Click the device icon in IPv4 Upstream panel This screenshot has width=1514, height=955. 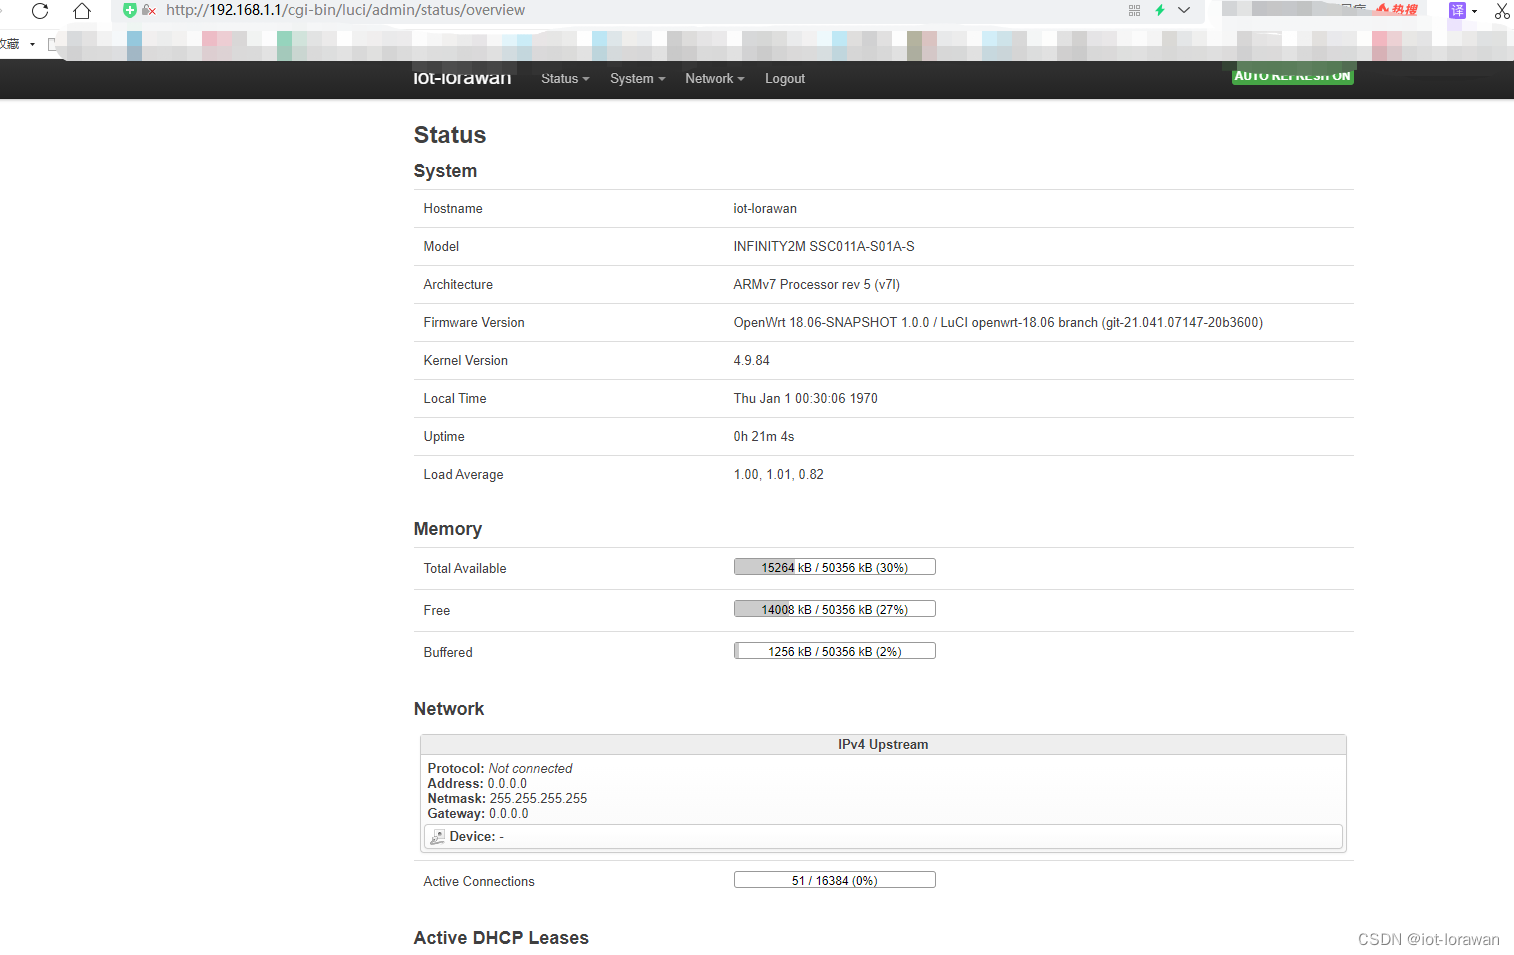tap(436, 836)
